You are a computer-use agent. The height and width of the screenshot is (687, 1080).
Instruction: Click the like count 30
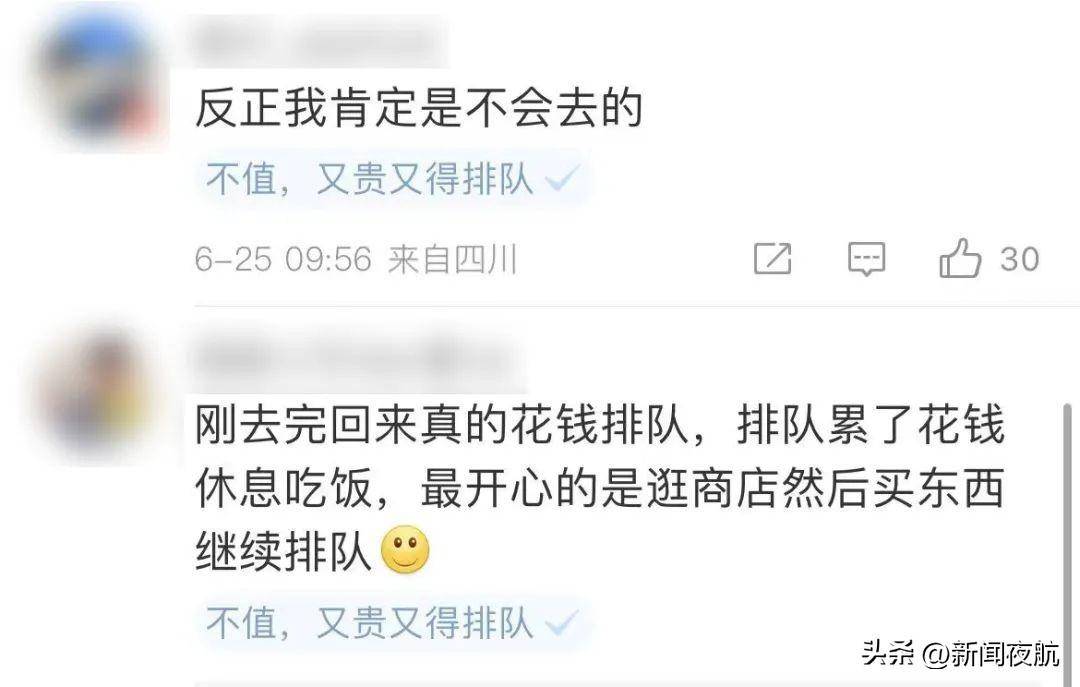1019,260
